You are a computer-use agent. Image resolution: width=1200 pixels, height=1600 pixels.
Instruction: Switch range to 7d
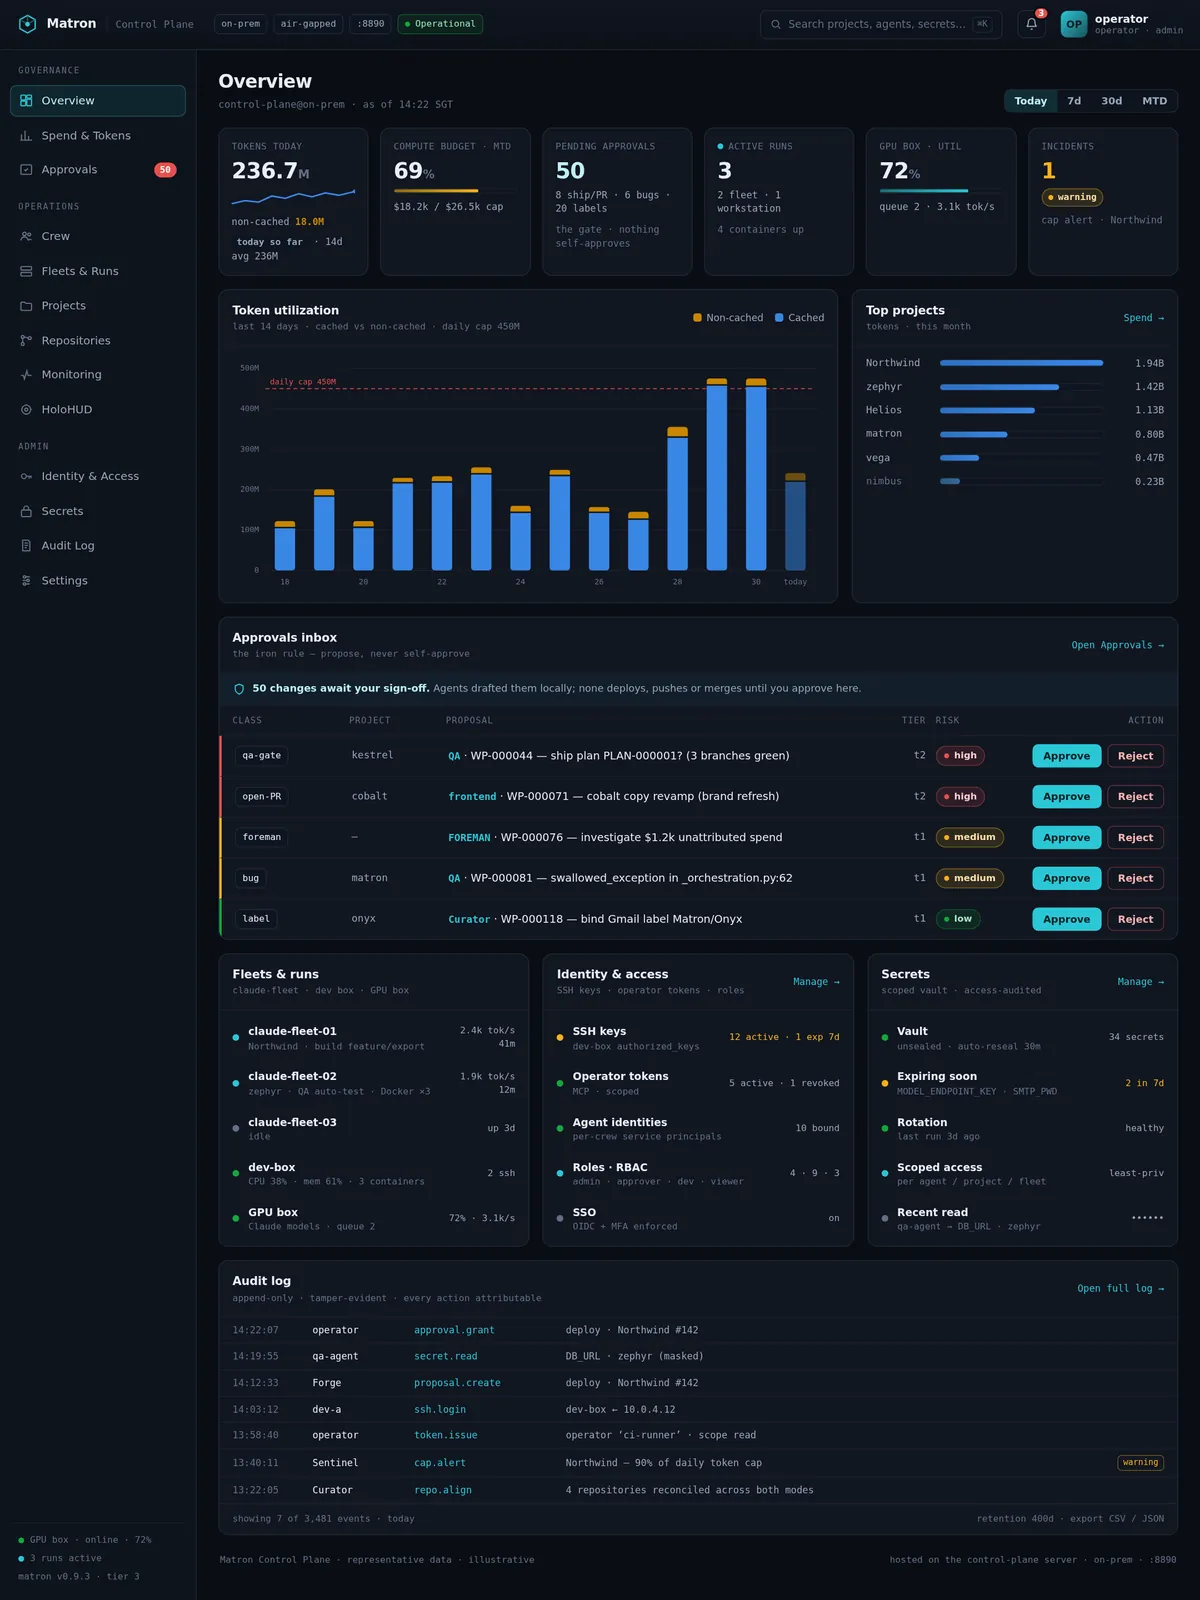click(1074, 101)
